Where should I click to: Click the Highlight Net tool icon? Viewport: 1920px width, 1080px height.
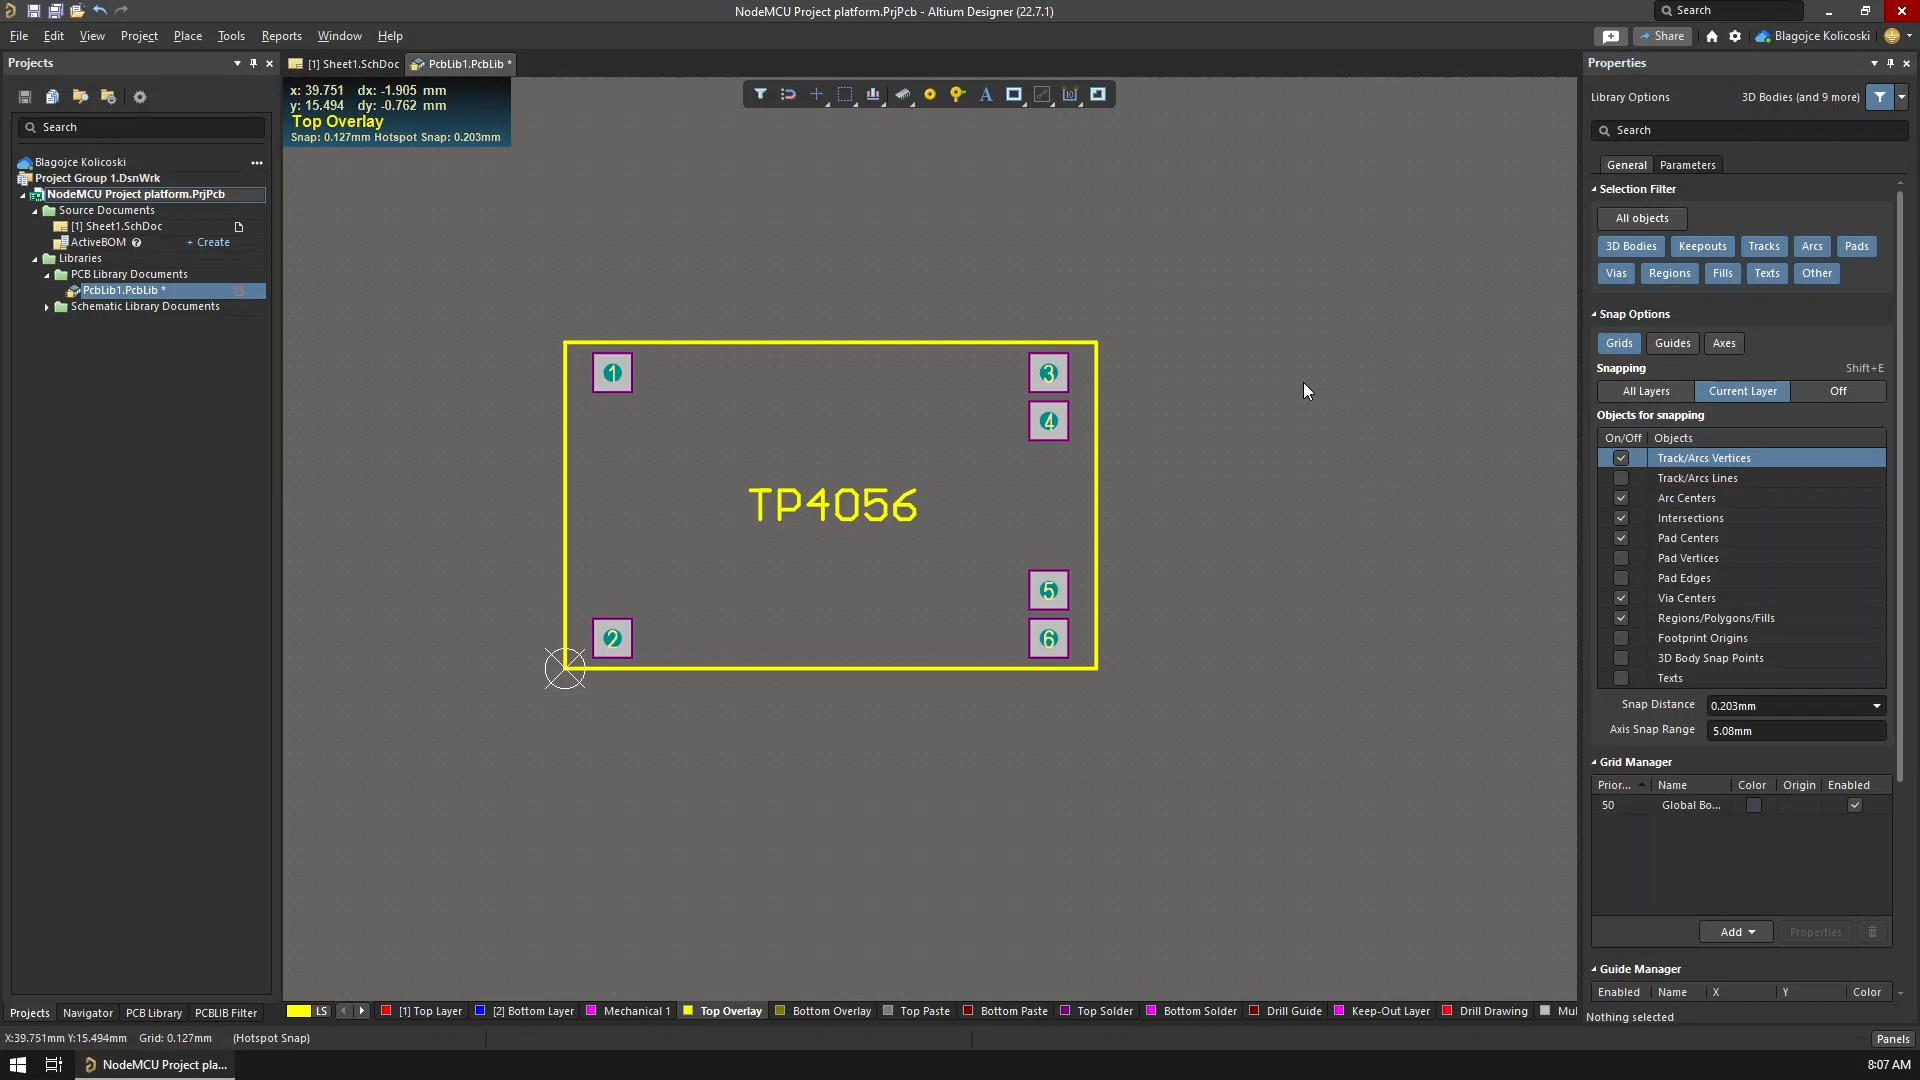[957, 92]
